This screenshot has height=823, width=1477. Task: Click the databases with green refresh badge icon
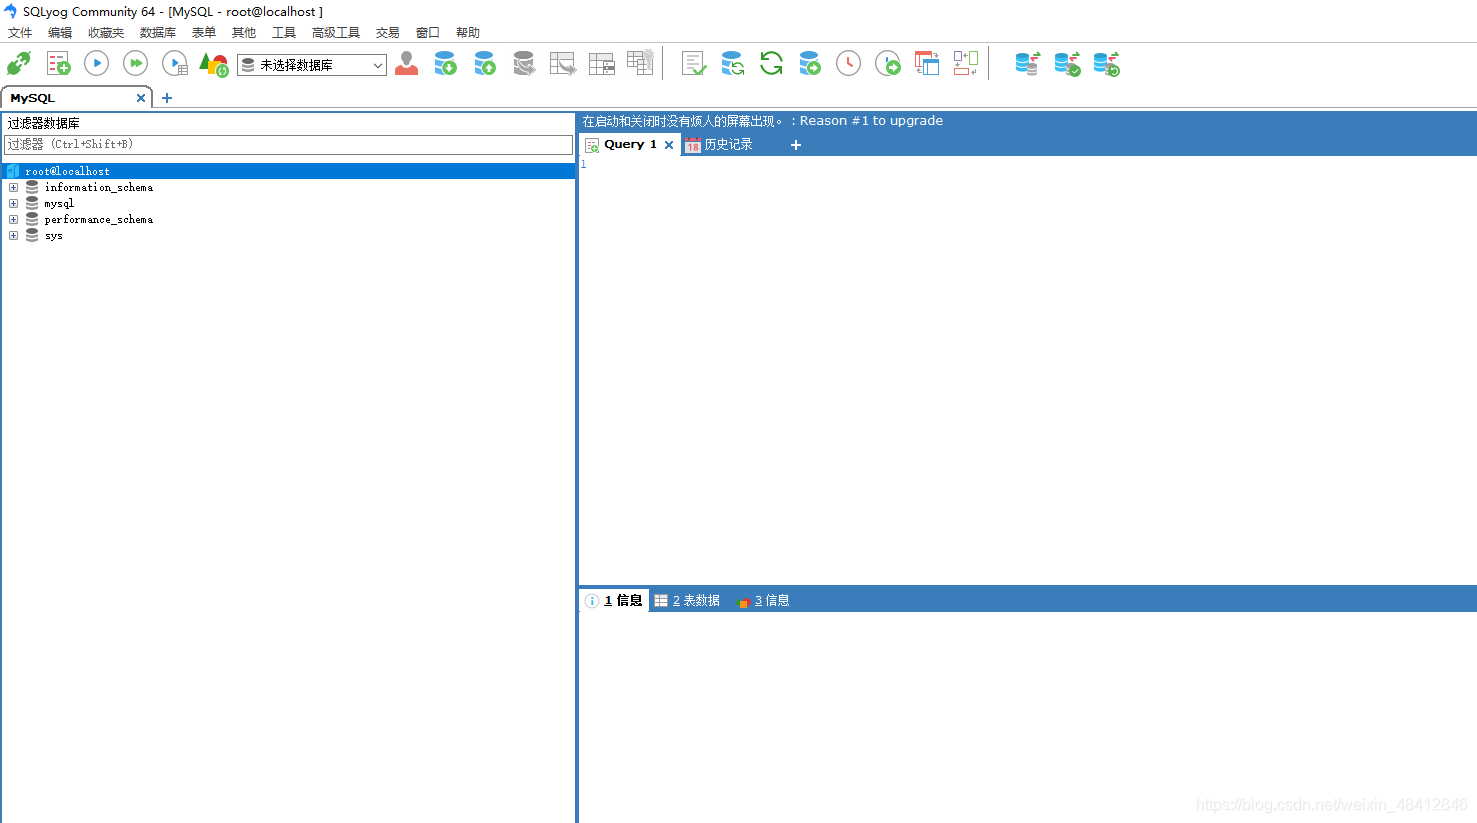(1106, 64)
